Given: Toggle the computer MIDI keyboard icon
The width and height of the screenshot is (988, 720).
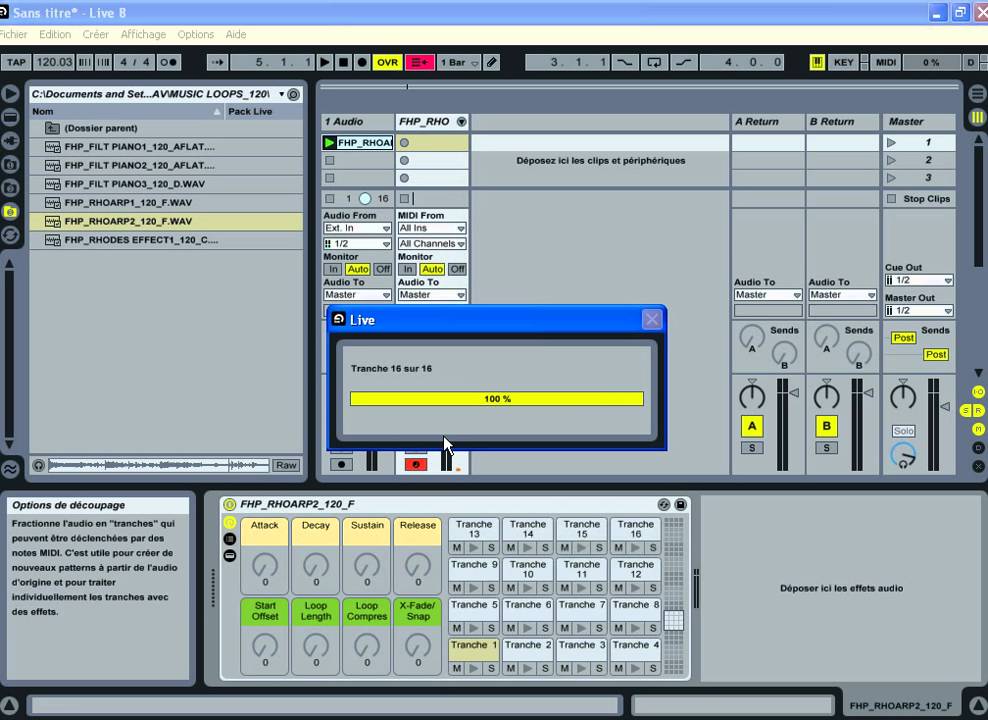Looking at the screenshot, I should [x=817, y=62].
